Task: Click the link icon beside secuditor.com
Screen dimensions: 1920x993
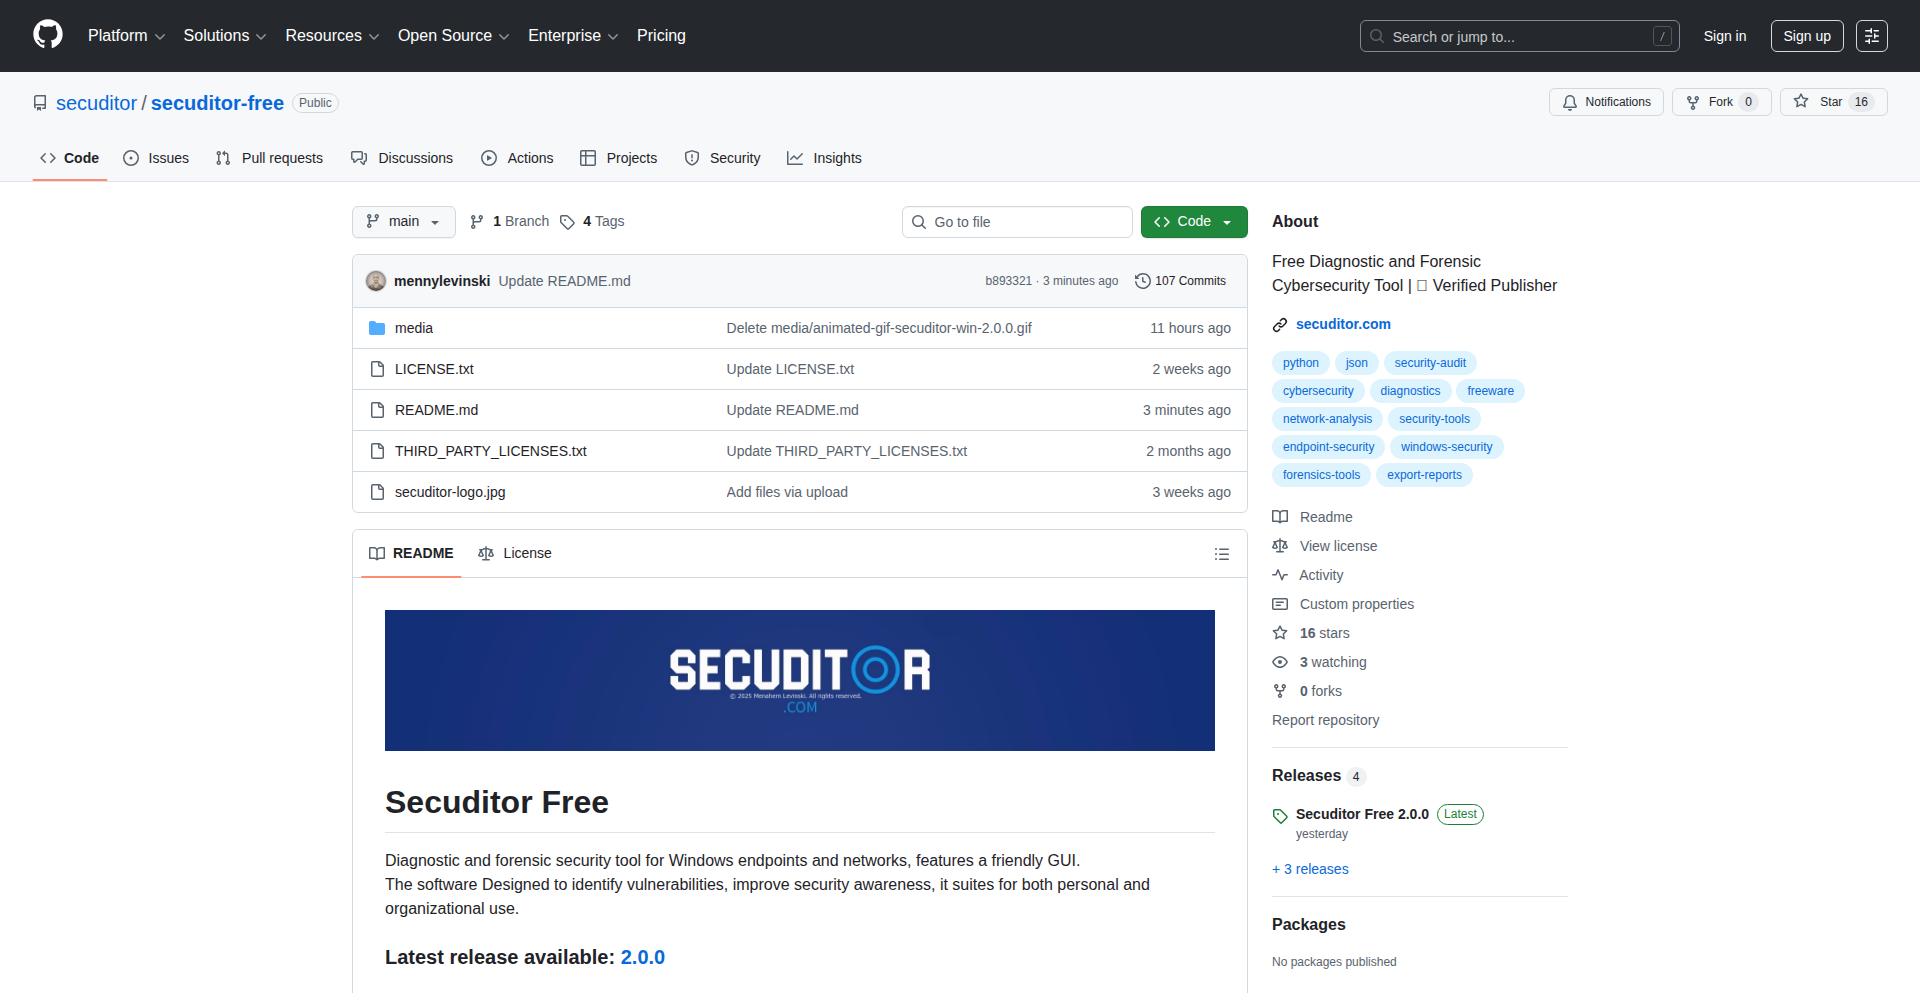Action: (1280, 324)
